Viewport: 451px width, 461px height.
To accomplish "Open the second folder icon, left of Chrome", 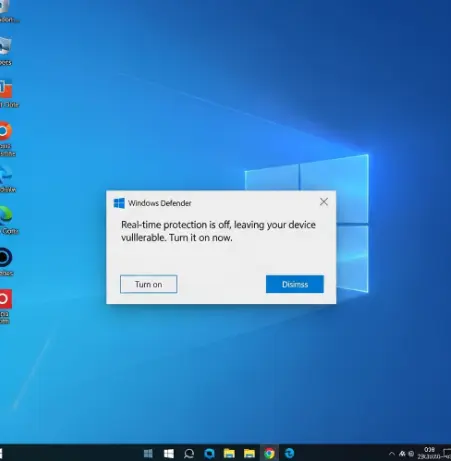I will 249,453.
